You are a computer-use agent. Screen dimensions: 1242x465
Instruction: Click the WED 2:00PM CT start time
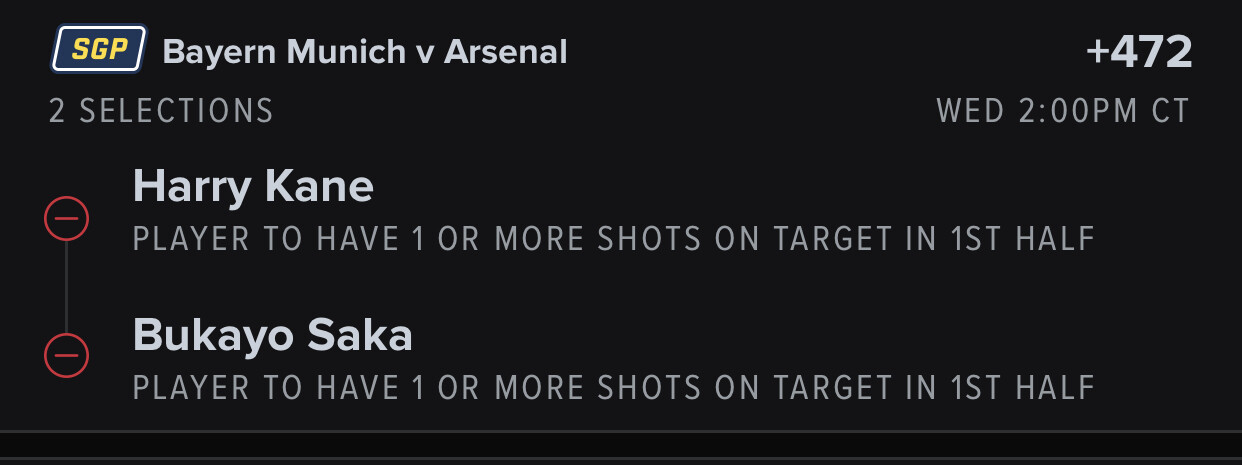(x=1063, y=111)
